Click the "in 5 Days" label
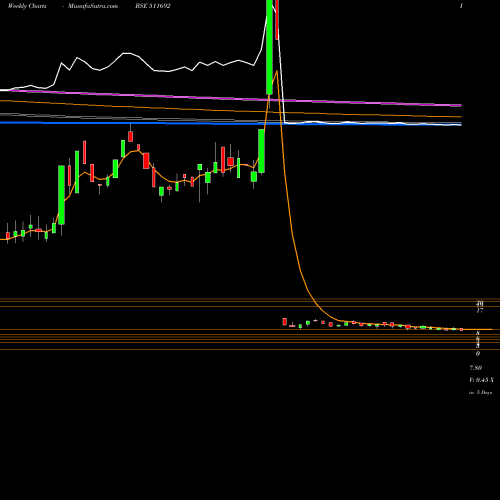This screenshot has height=500, width=500. pos(480,393)
